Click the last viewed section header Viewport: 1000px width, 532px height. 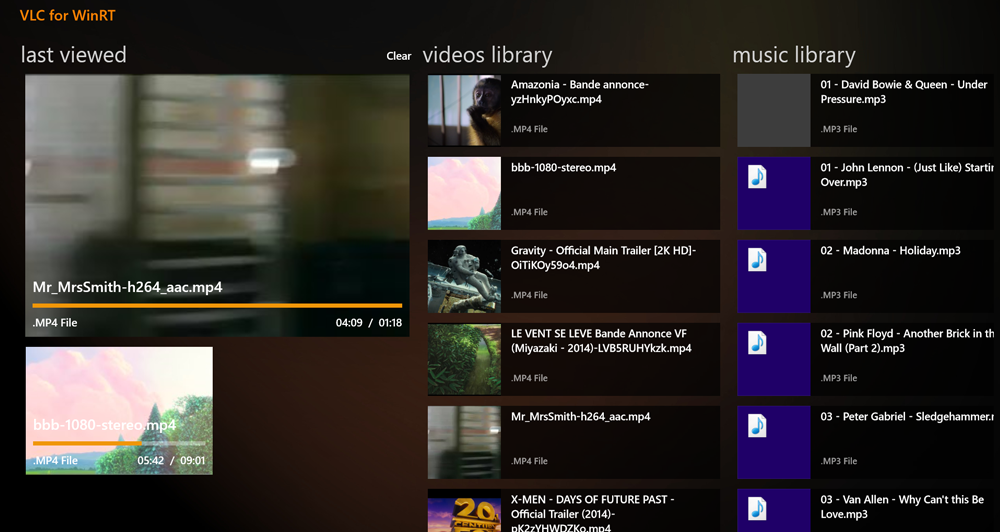(74, 55)
